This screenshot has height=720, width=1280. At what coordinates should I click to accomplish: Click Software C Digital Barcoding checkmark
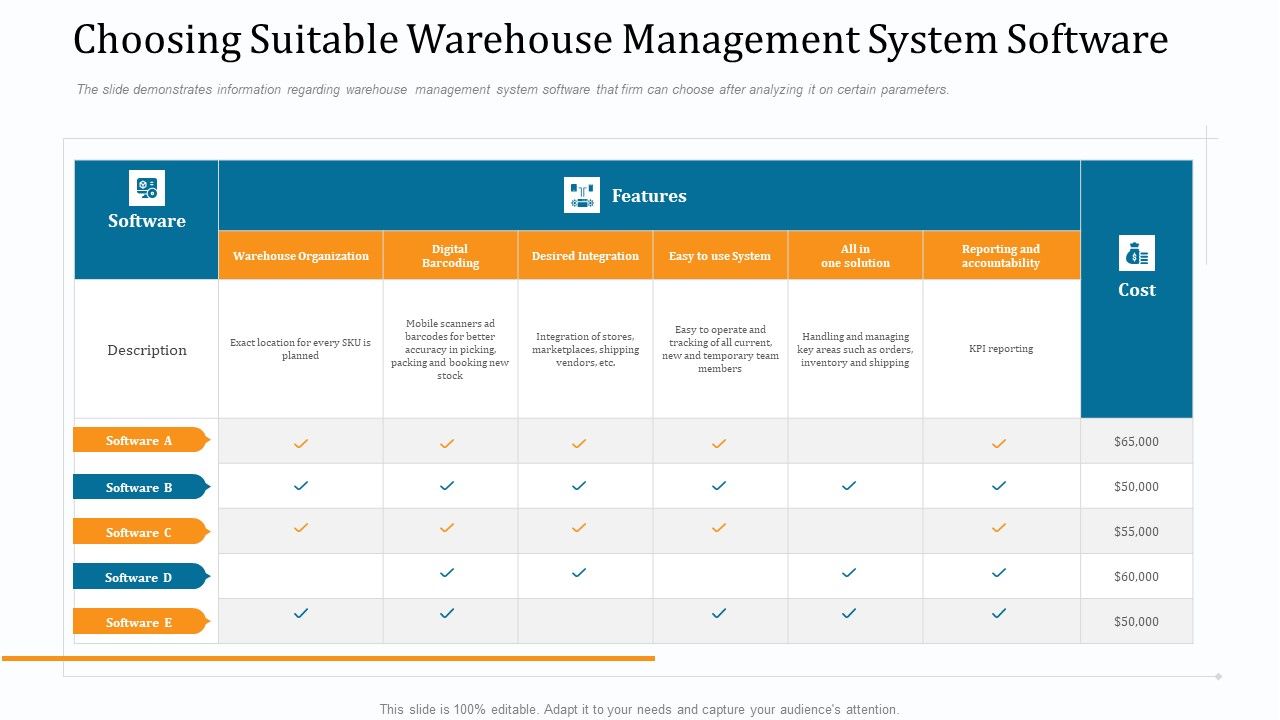click(x=447, y=528)
